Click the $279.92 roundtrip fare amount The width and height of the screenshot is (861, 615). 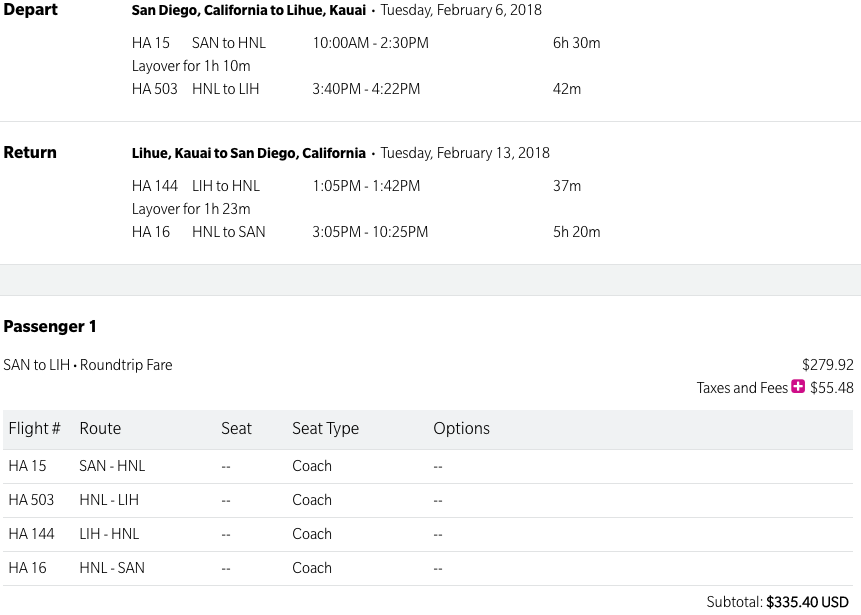pyautogui.click(x=827, y=365)
